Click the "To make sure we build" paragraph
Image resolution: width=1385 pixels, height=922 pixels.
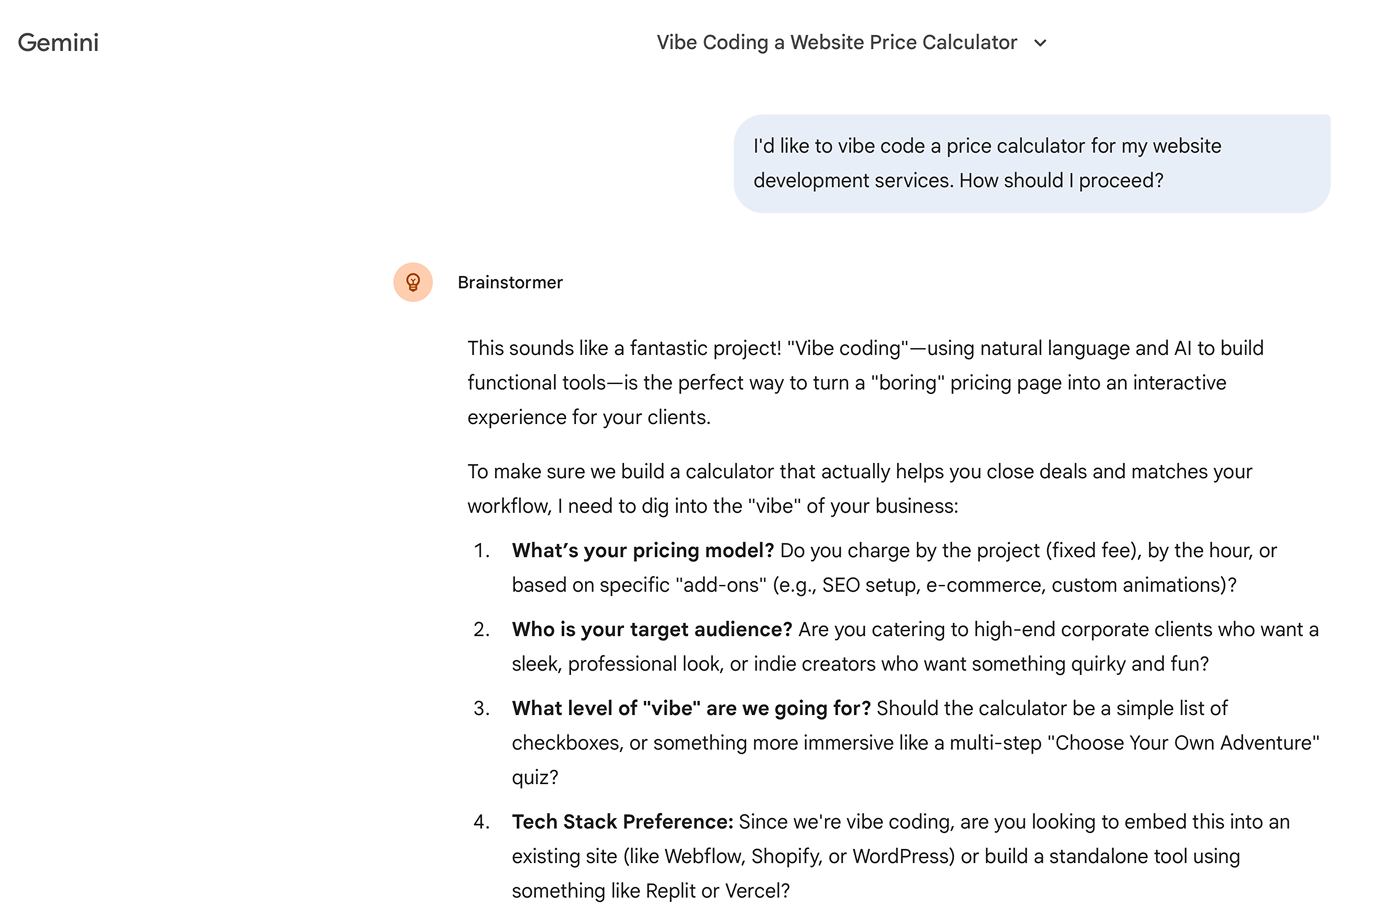tap(859, 488)
